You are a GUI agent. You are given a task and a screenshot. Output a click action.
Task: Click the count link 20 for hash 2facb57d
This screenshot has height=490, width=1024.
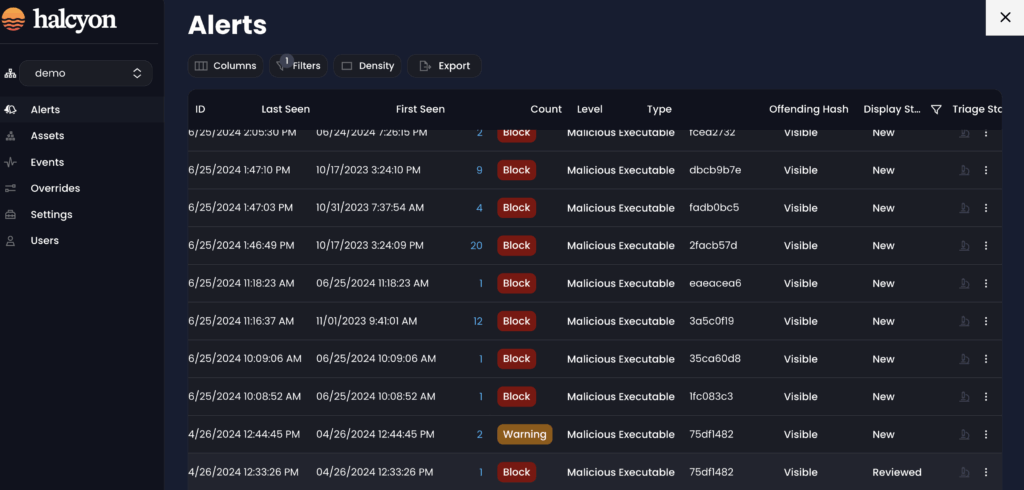pyautogui.click(x=476, y=246)
